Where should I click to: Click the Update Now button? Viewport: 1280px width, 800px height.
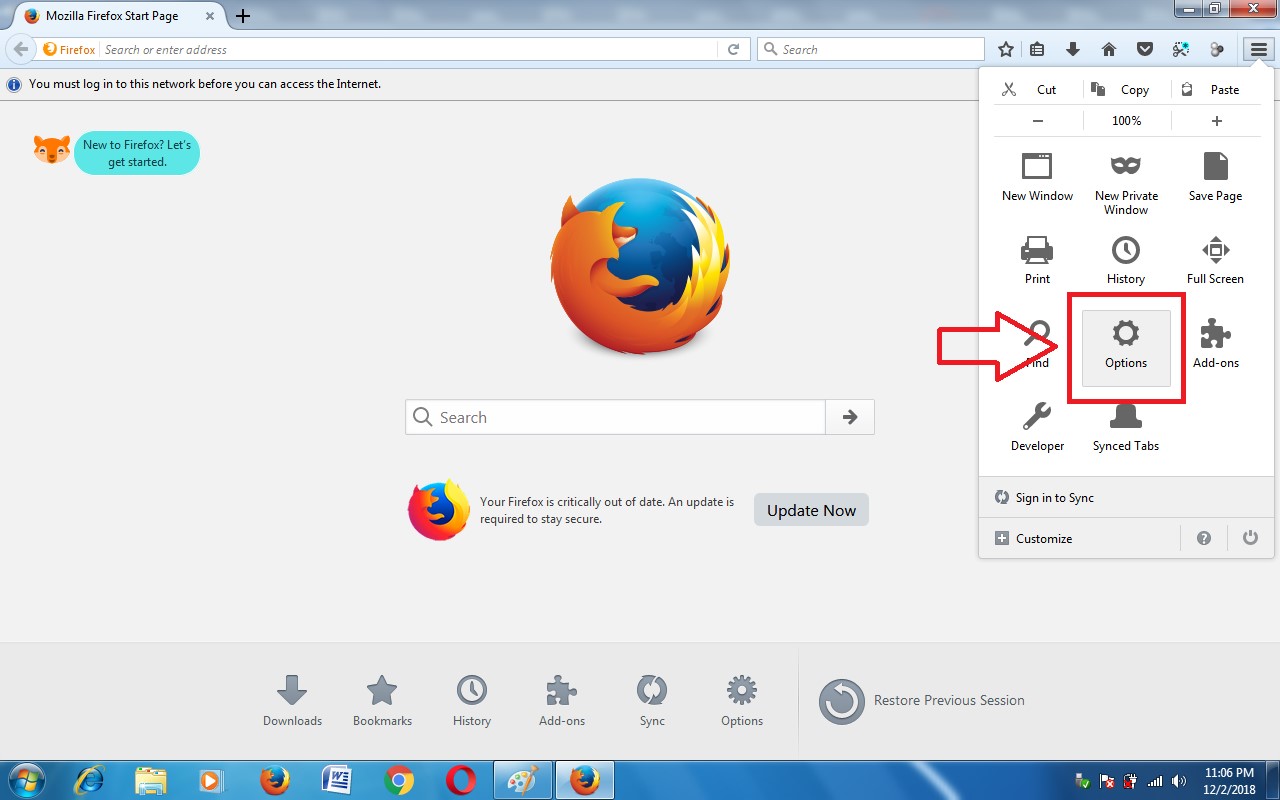[811, 509]
